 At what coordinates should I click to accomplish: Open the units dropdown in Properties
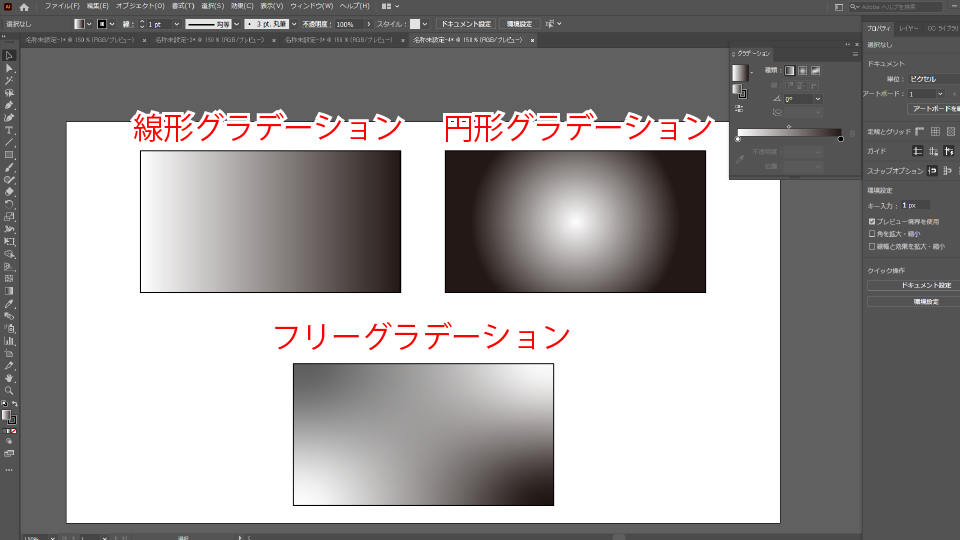point(933,79)
